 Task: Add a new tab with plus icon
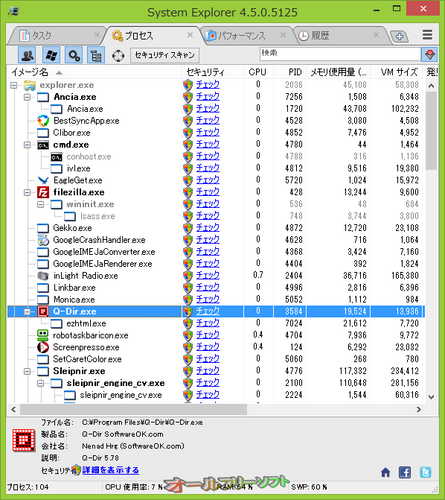[399, 36]
